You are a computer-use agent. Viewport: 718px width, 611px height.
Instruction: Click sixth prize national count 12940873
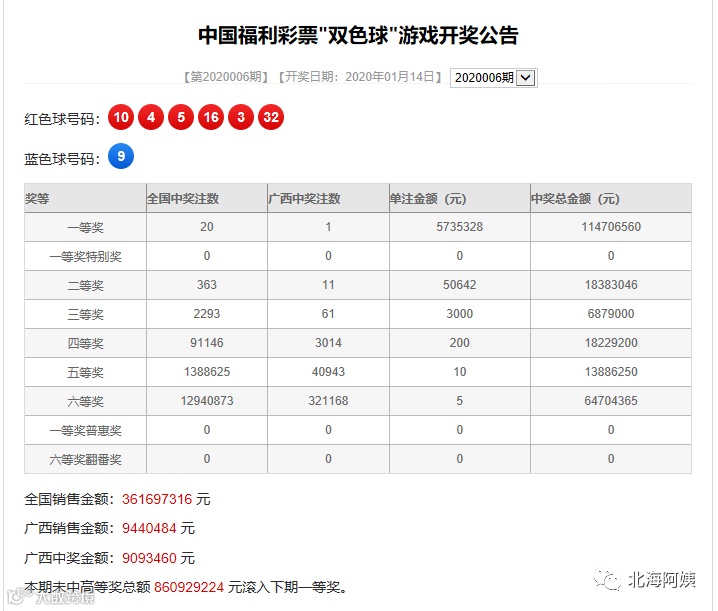(x=207, y=401)
